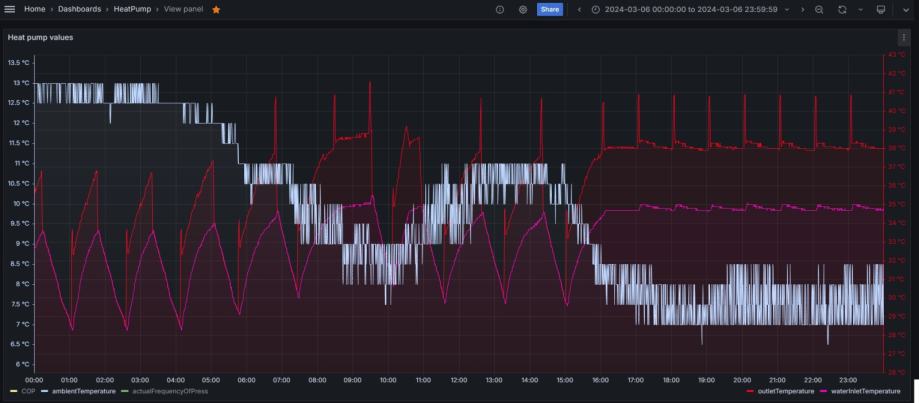Open the Heat pump values panel menu
The width and height of the screenshot is (919, 403).
tap(903, 37)
